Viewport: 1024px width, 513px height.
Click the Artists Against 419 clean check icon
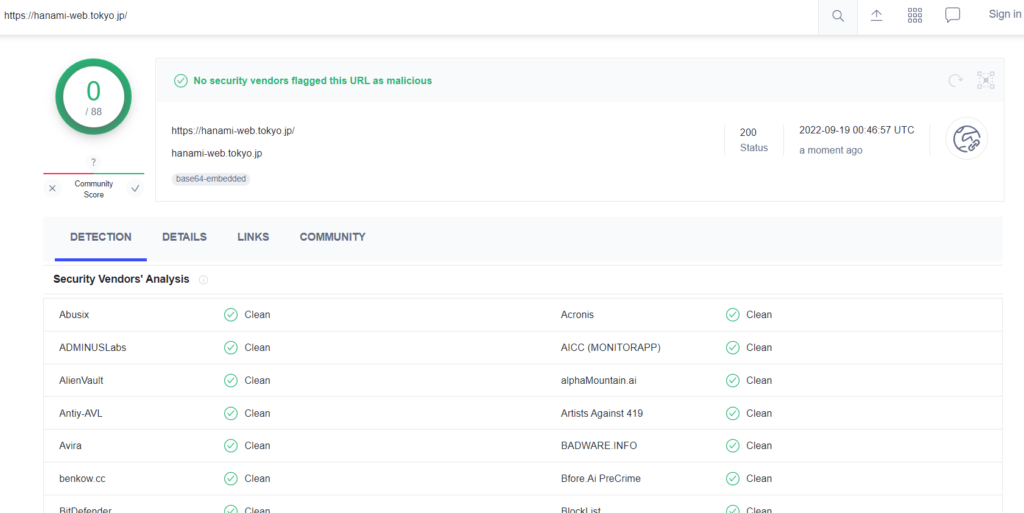point(733,412)
